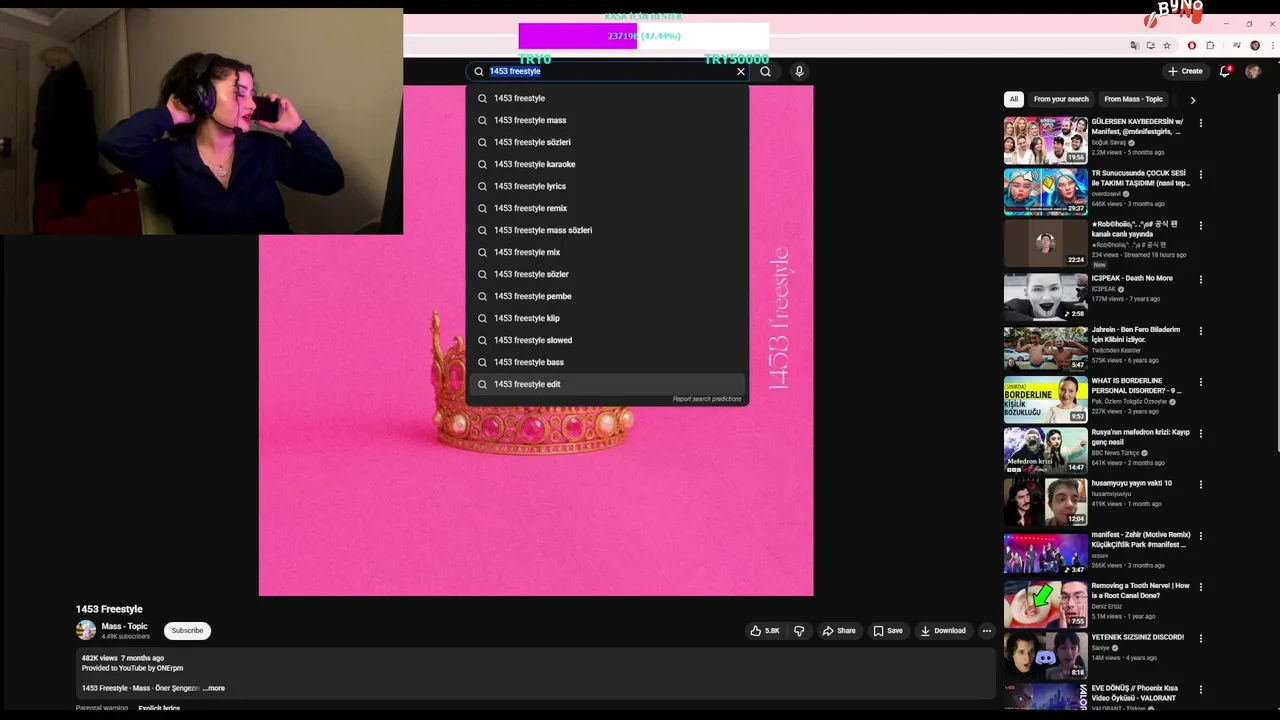Download the video
This screenshot has width=1280, height=720.
(943, 631)
